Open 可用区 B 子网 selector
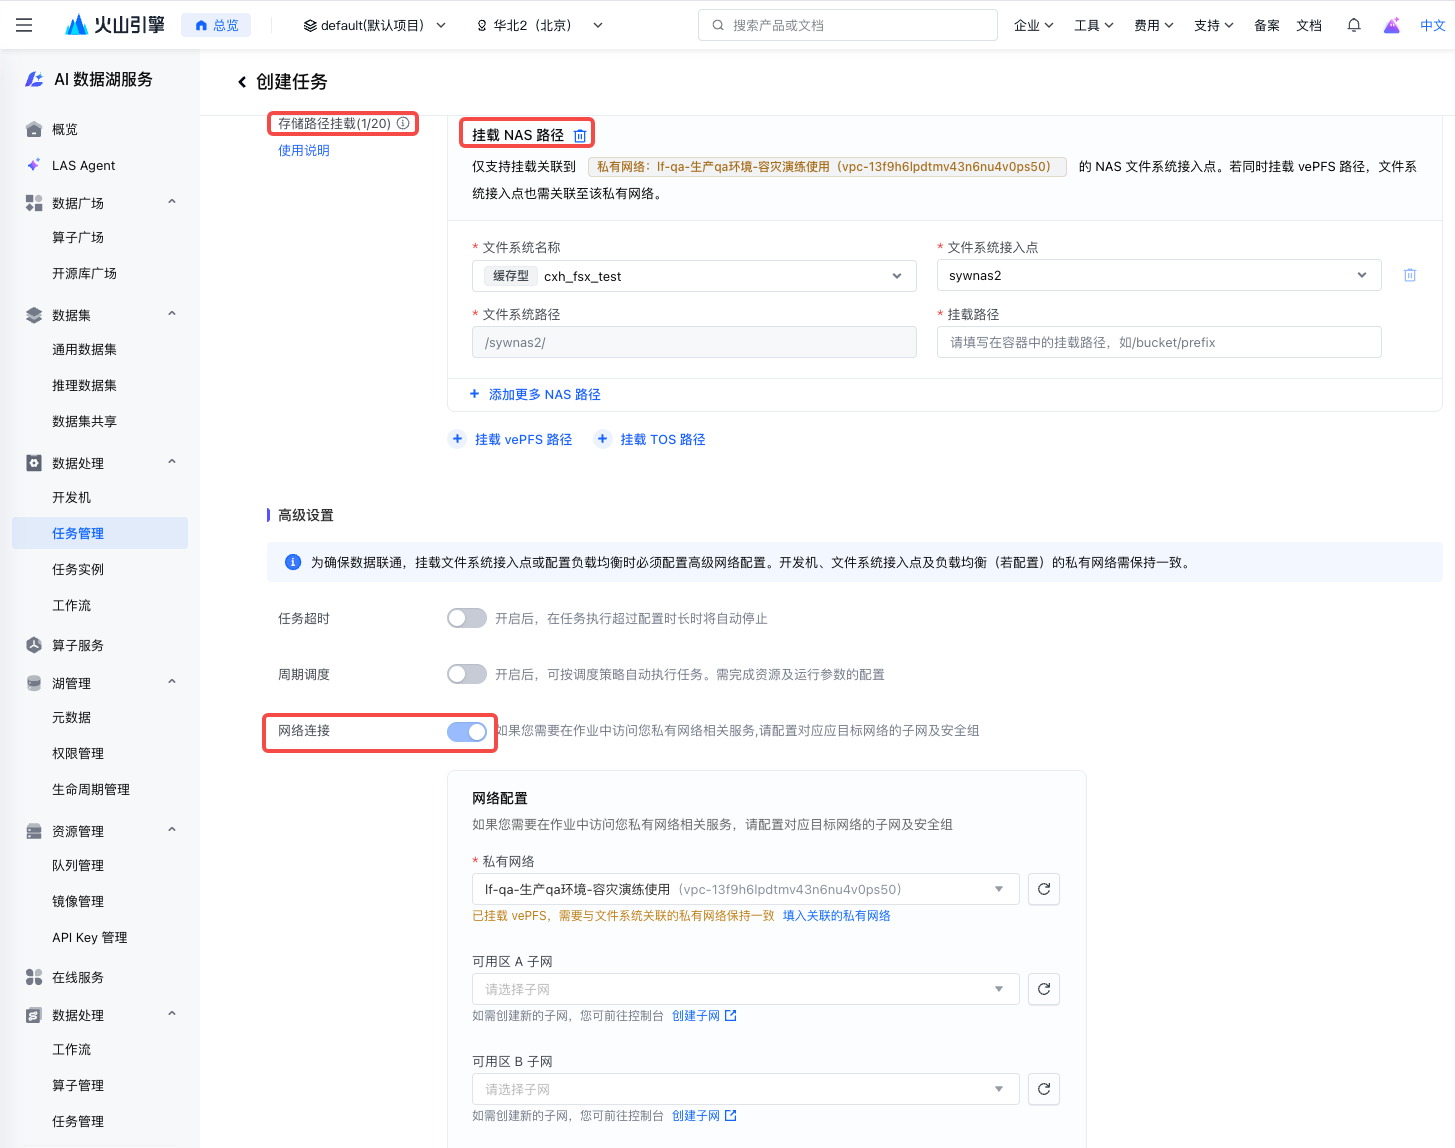 745,1089
